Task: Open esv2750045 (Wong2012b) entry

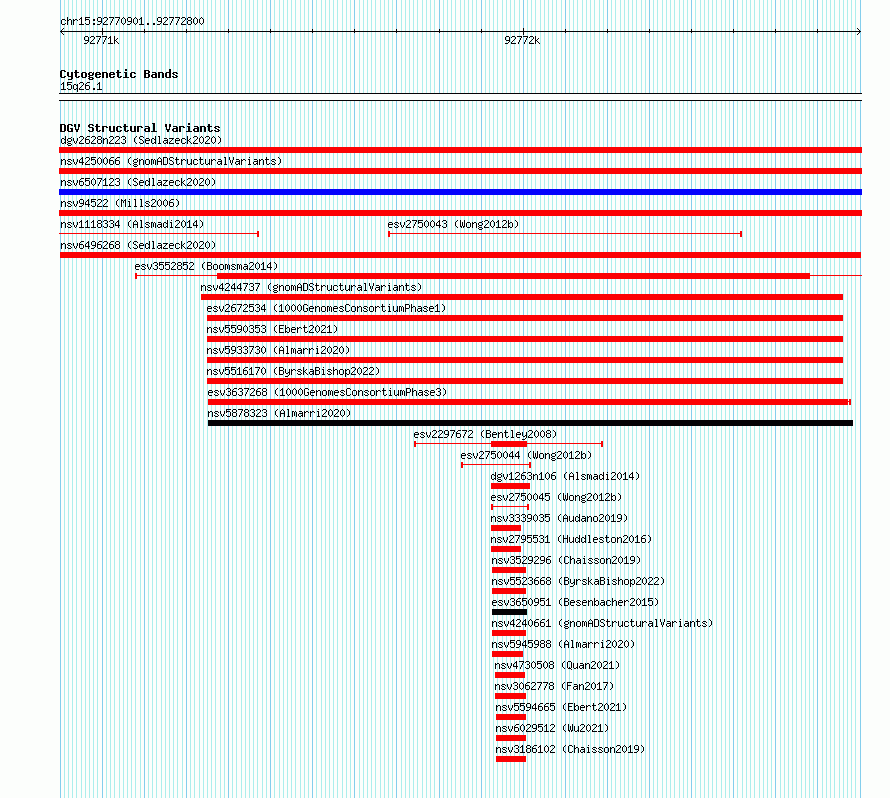Action: [556, 497]
